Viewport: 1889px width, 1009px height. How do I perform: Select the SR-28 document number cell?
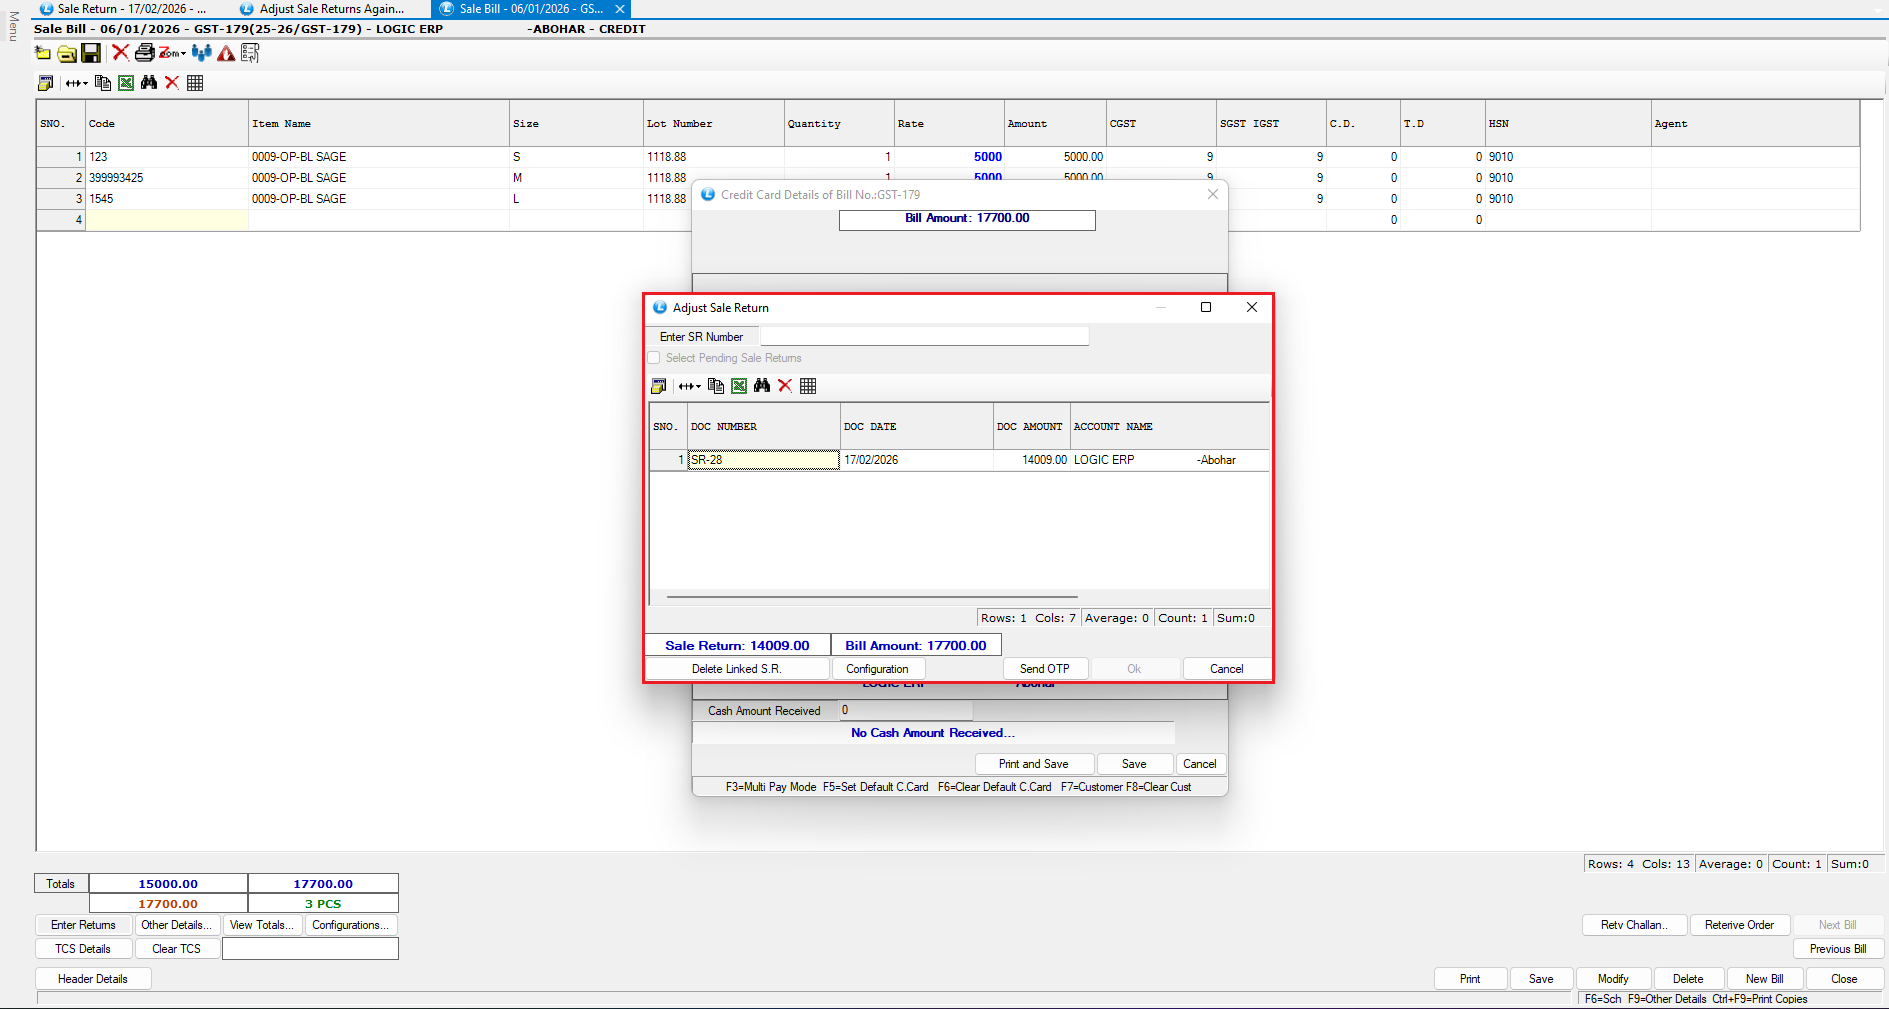[x=763, y=460]
